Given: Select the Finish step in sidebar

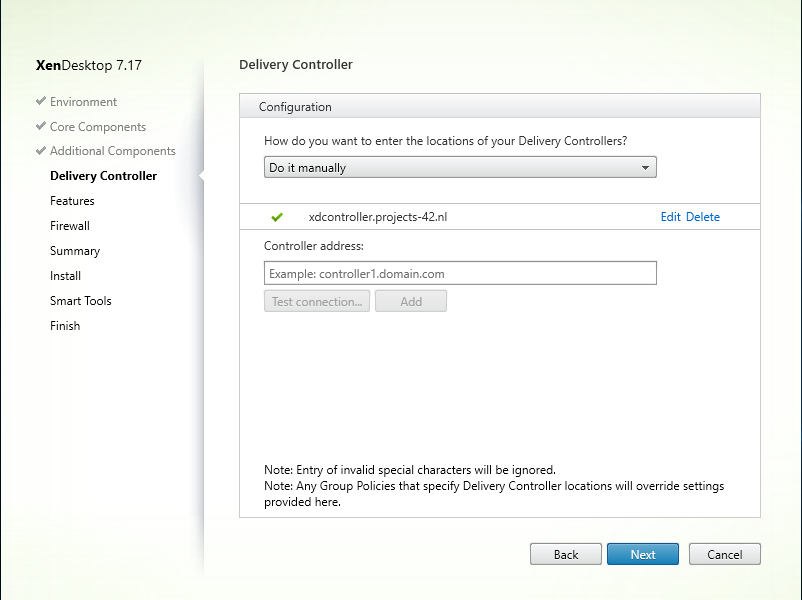Looking at the screenshot, I should (65, 326).
